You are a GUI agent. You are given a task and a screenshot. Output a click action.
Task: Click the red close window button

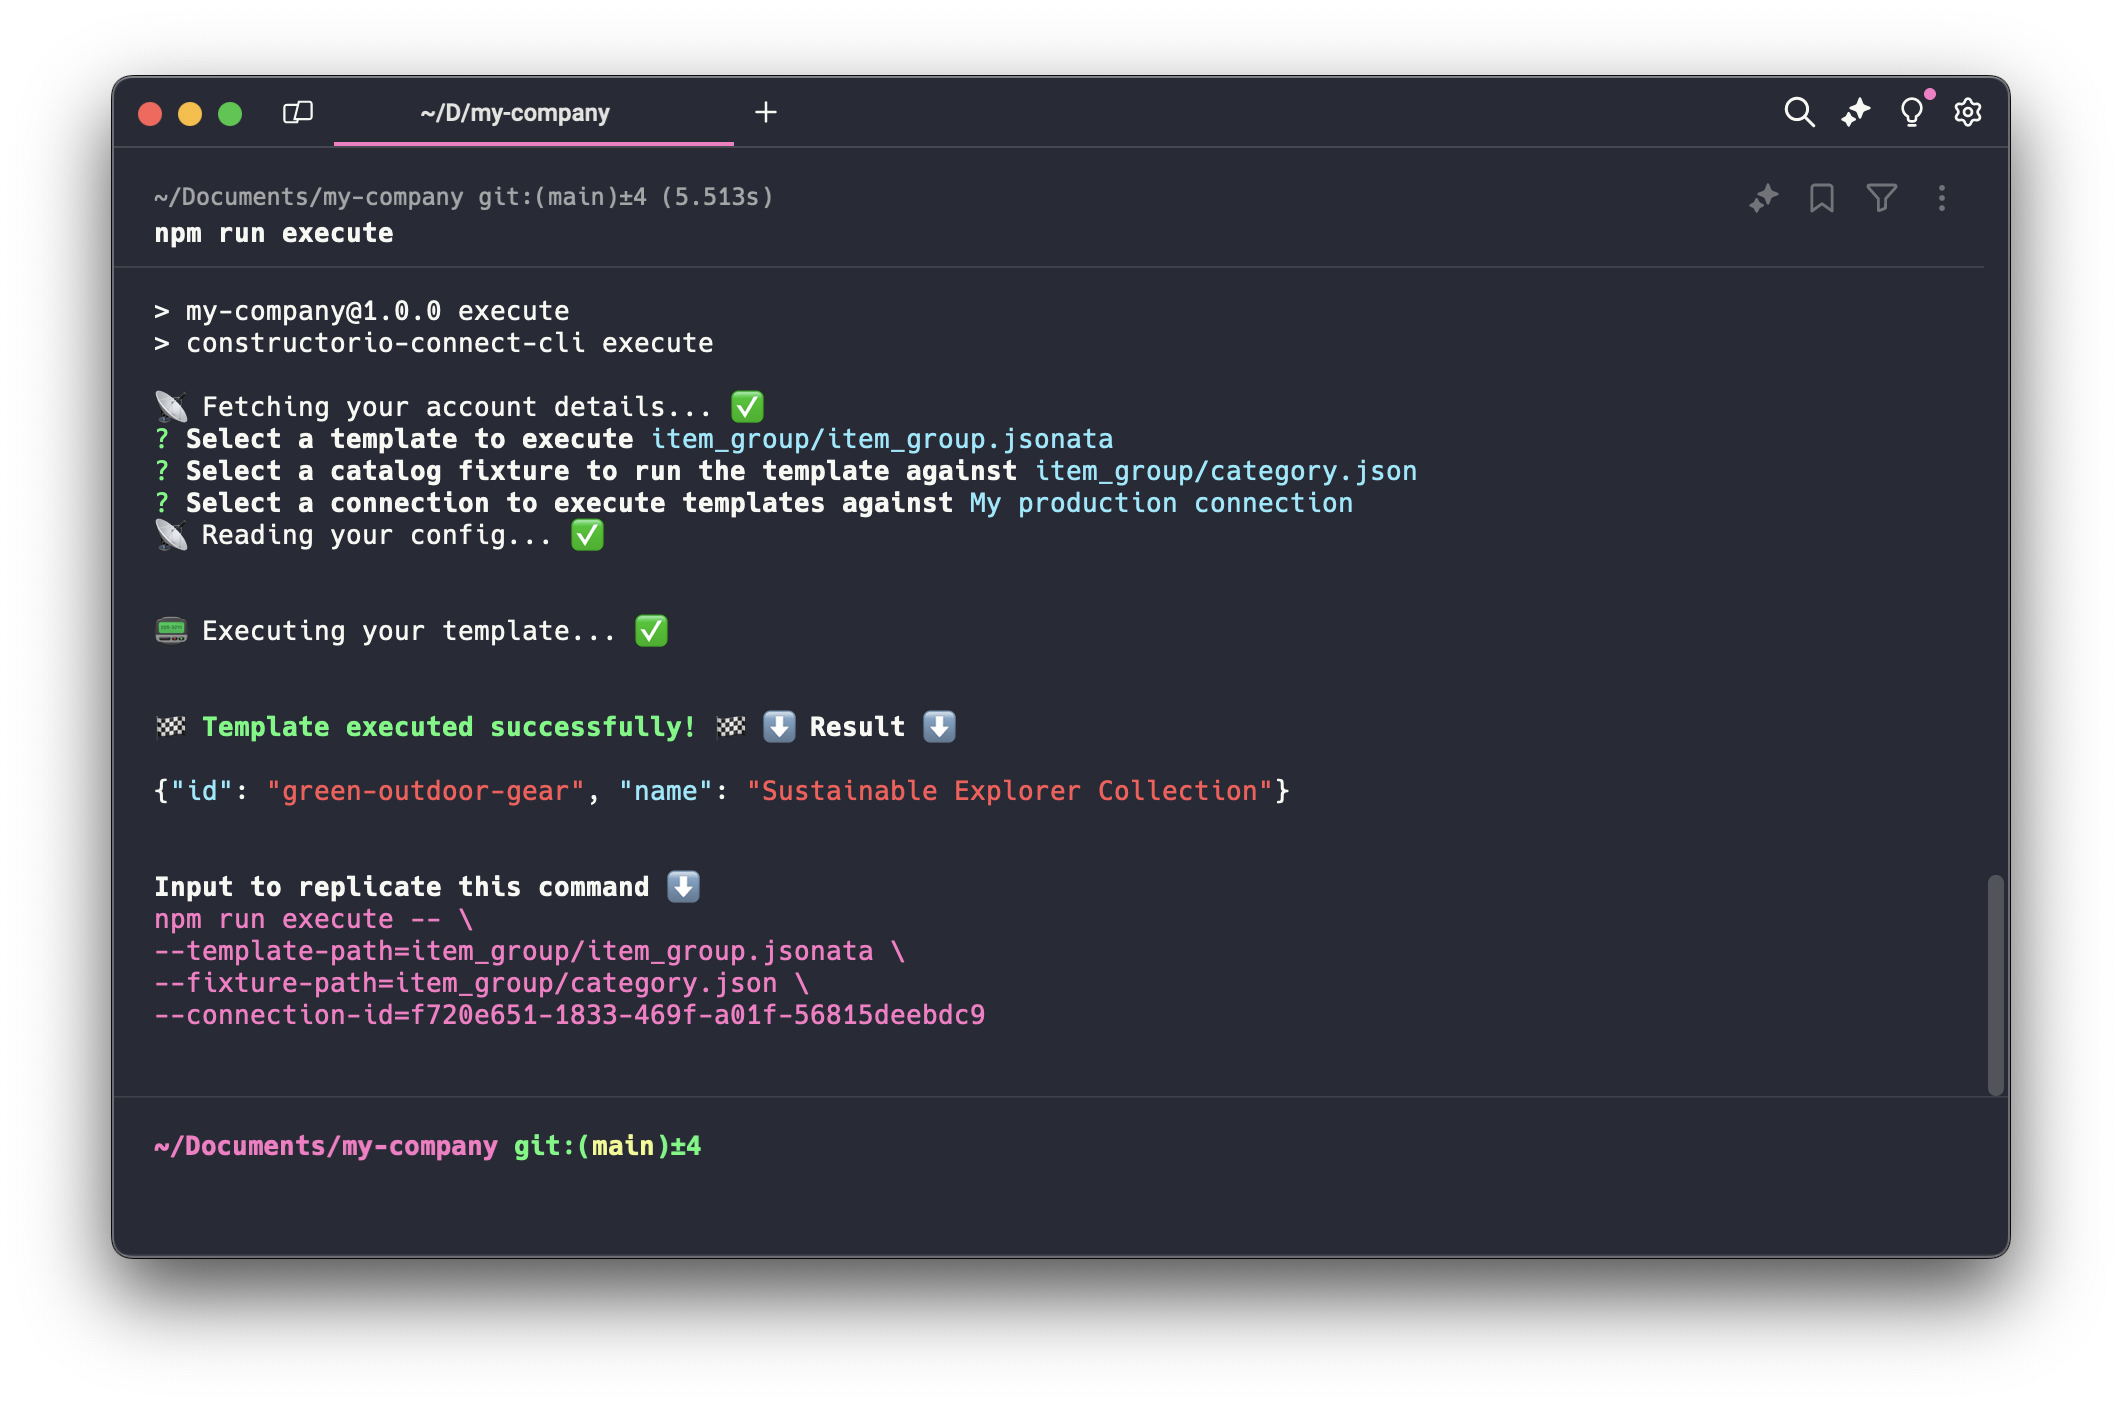(x=150, y=113)
